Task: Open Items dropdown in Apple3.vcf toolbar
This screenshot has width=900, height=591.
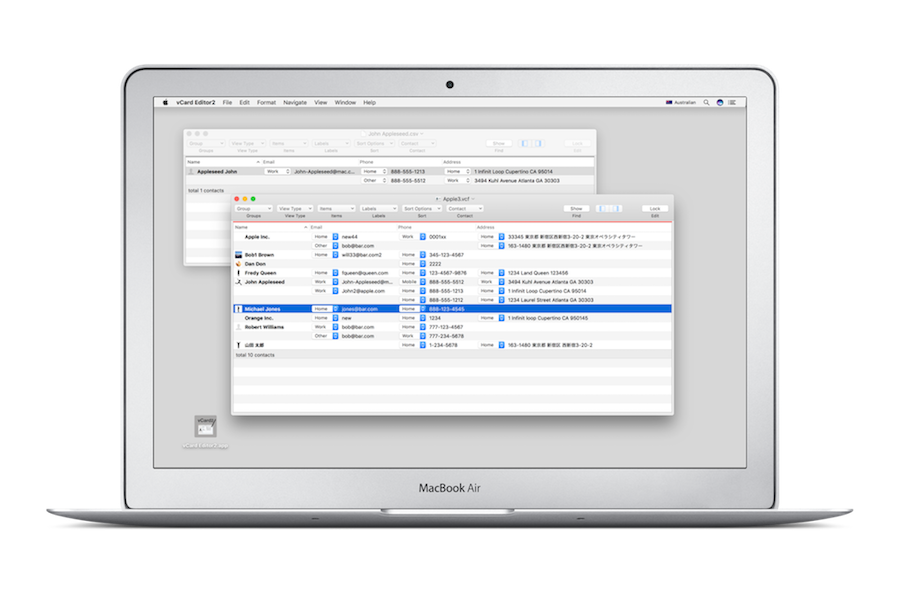Action: [x=336, y=209]
